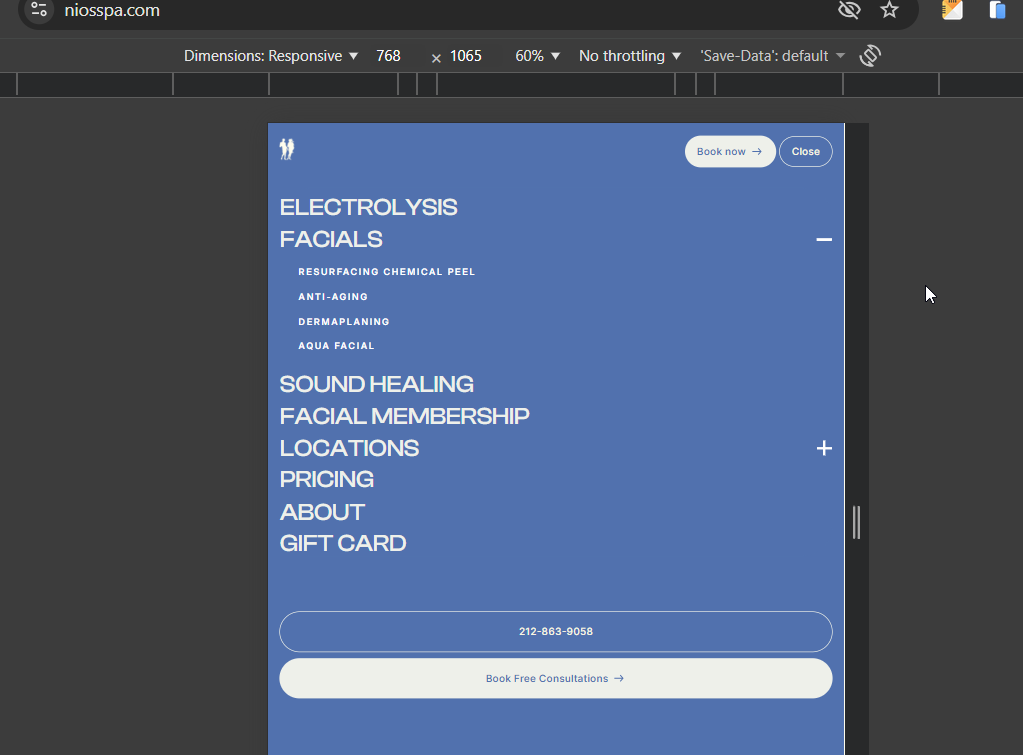This screenshot has height=755, width=1023.
Task: Open the No throttling dropdown
Action: click(x=630, y=56)
